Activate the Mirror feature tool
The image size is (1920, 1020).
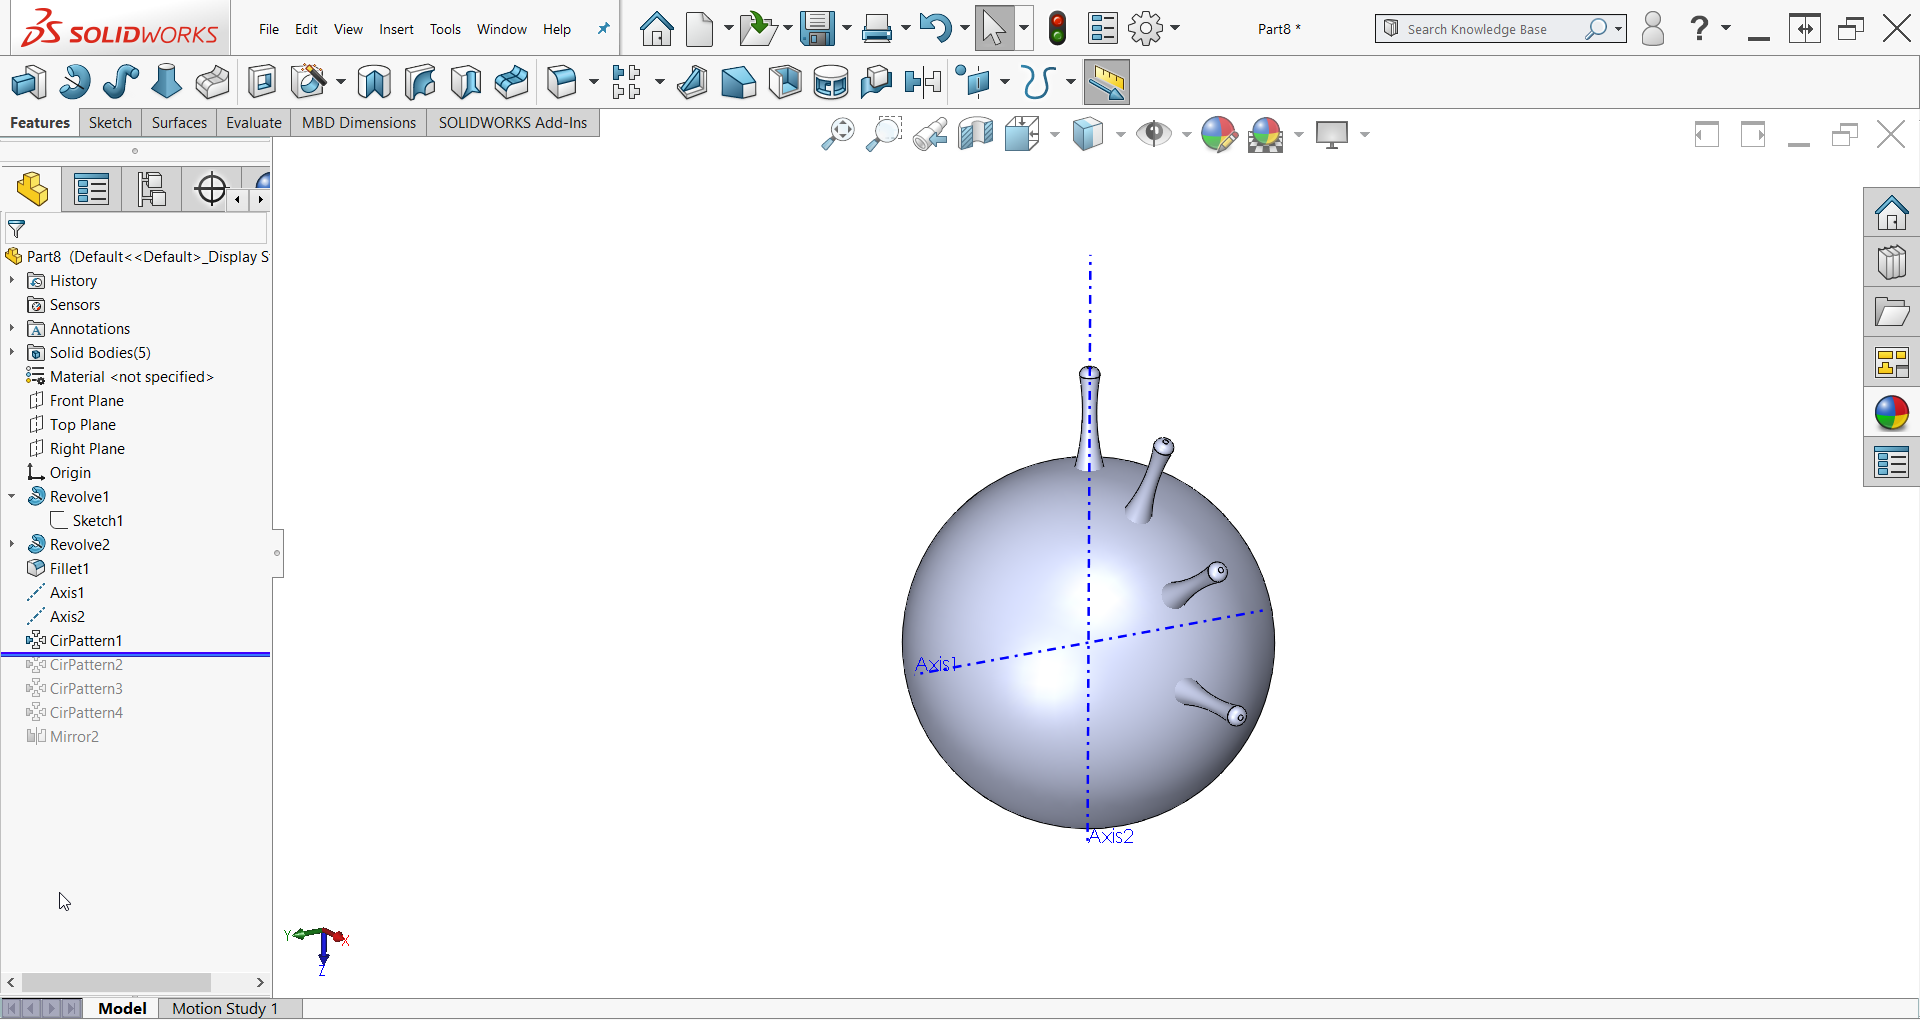pos(922,81)
